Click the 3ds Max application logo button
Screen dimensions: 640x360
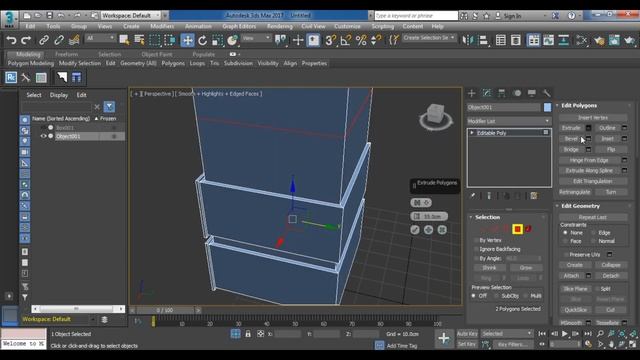click(9, 18)
